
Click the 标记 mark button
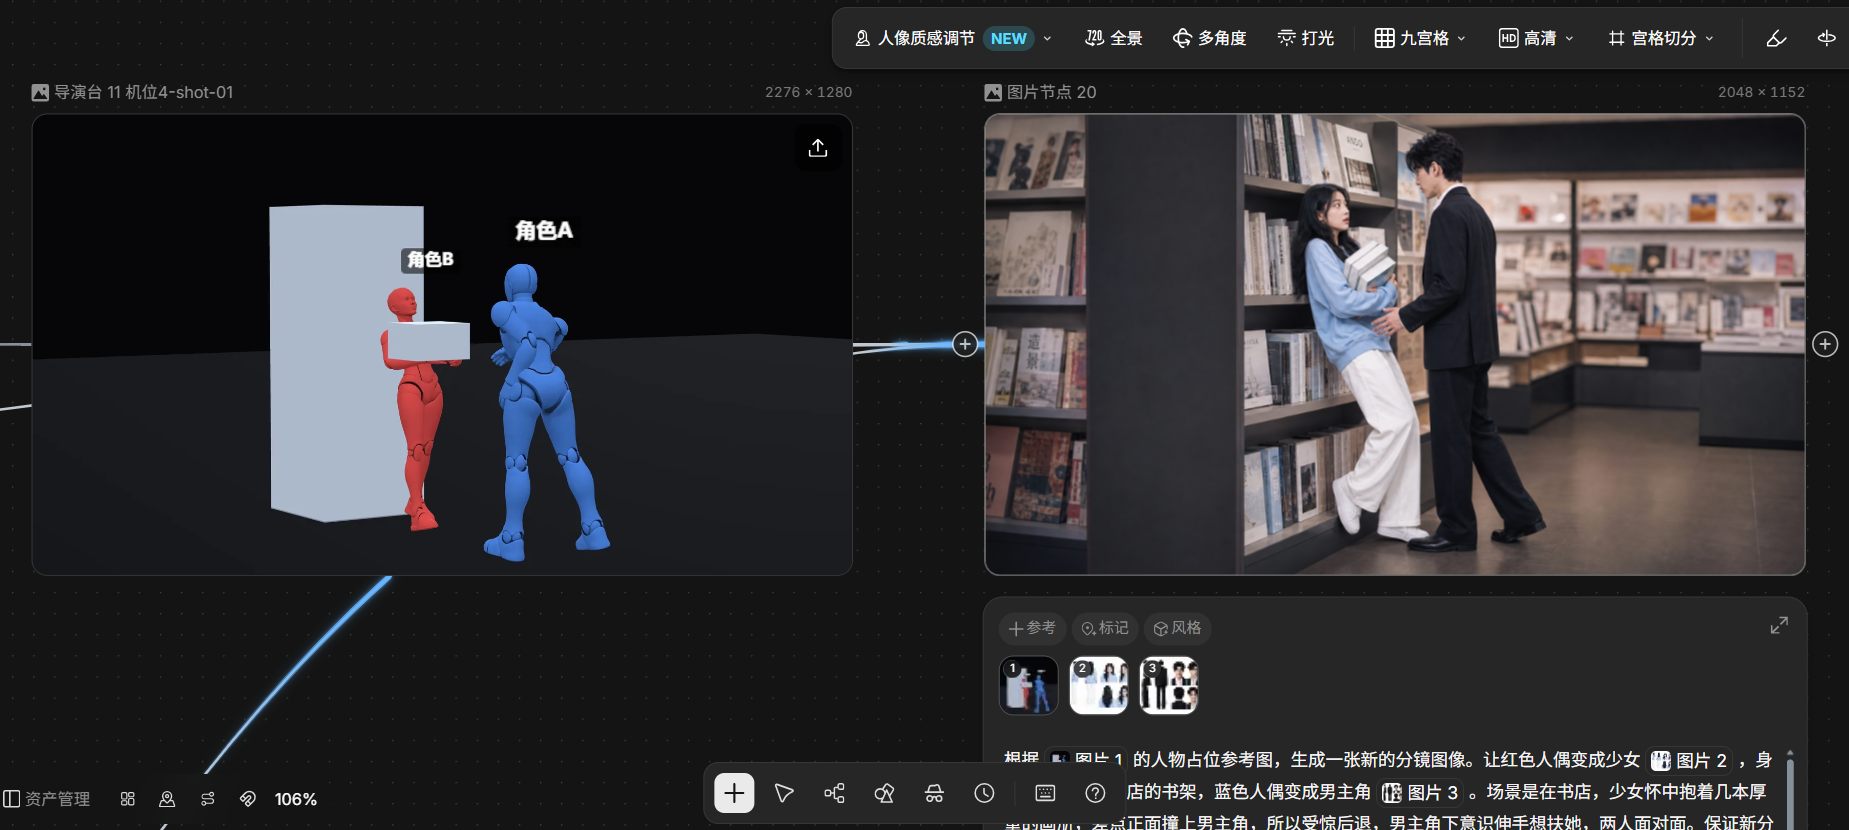[x=1105, y=628]
